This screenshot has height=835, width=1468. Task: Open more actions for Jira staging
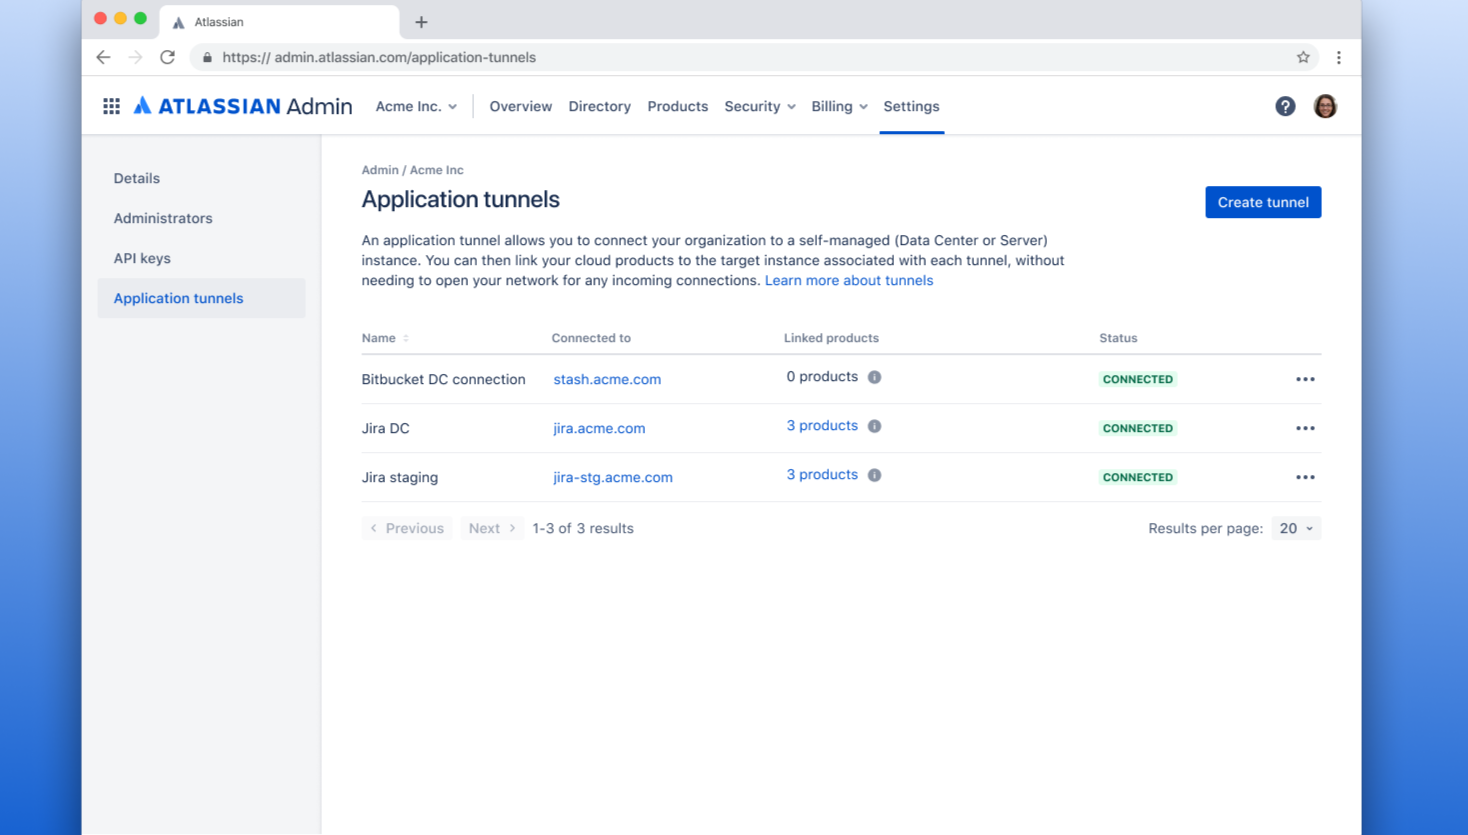(x=1305, y=477)
